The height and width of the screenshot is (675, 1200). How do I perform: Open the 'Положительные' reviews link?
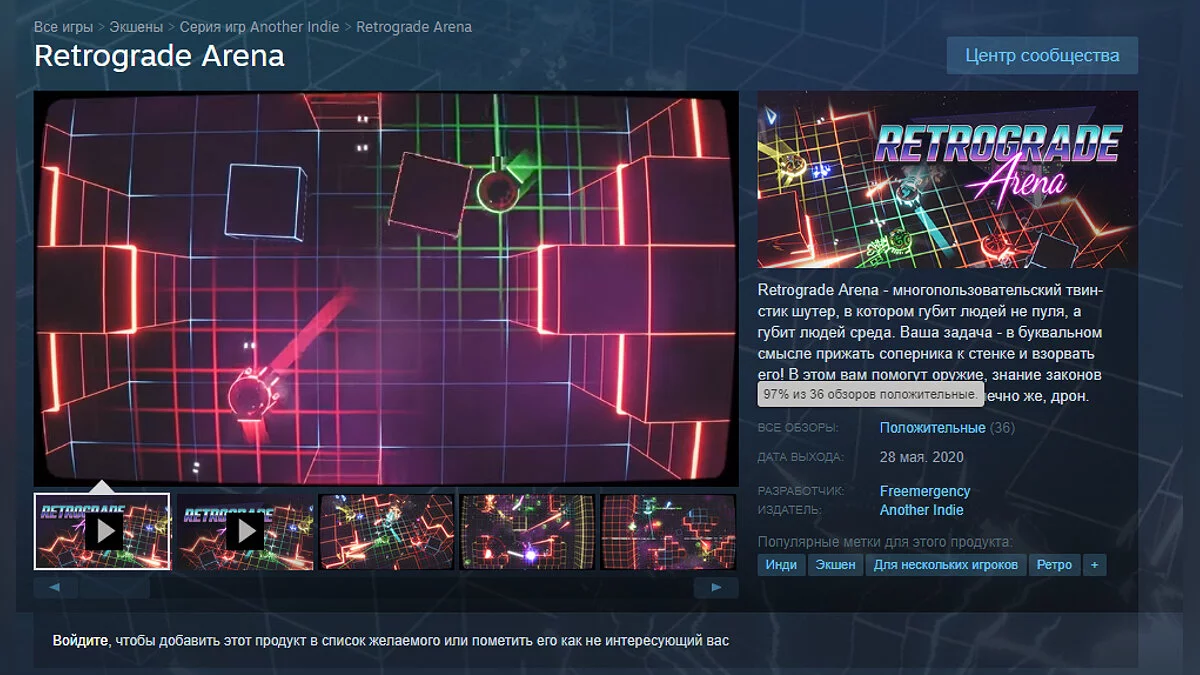coord(932,428)
